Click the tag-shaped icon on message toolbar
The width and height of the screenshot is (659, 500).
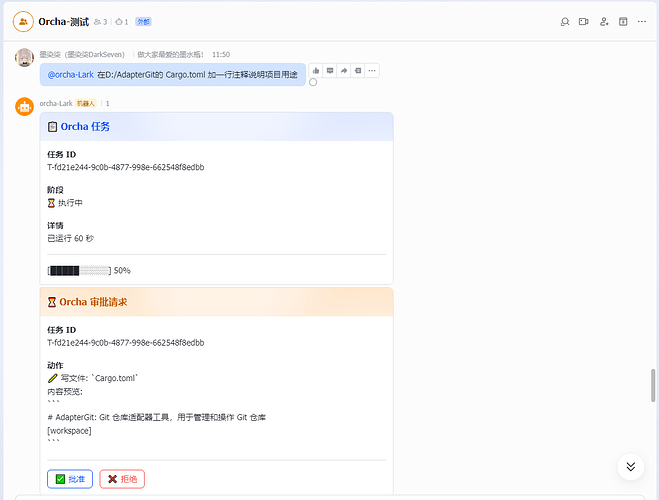(358, 71)
